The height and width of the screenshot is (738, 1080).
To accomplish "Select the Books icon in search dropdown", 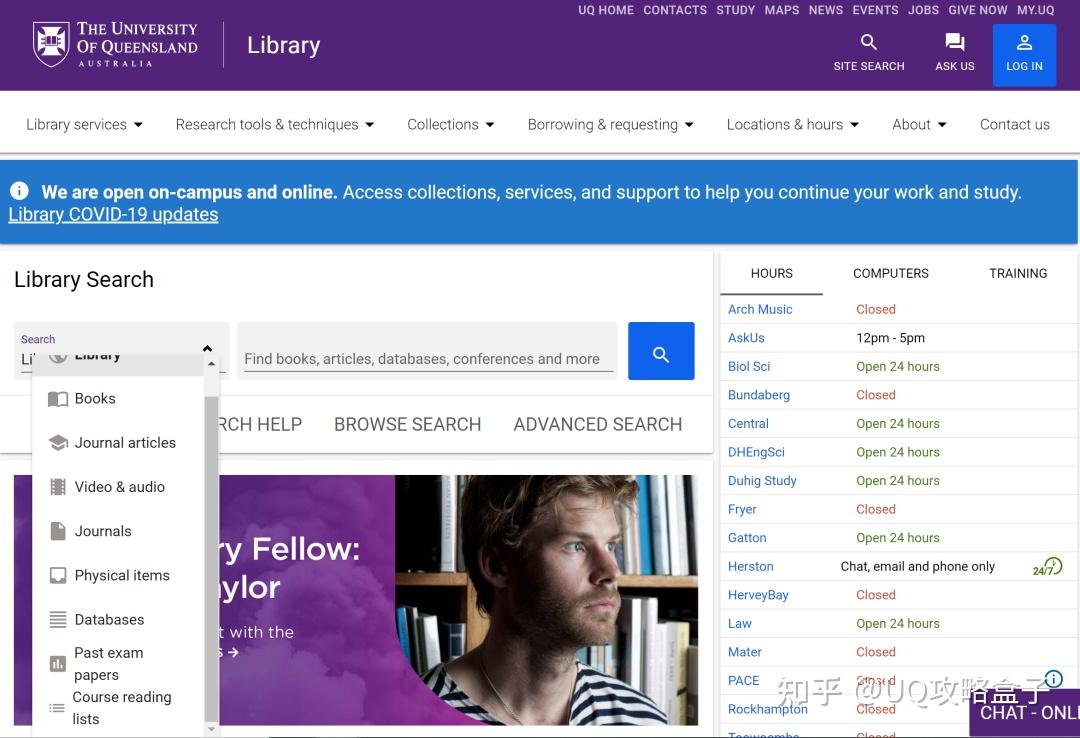I will 57,398.
